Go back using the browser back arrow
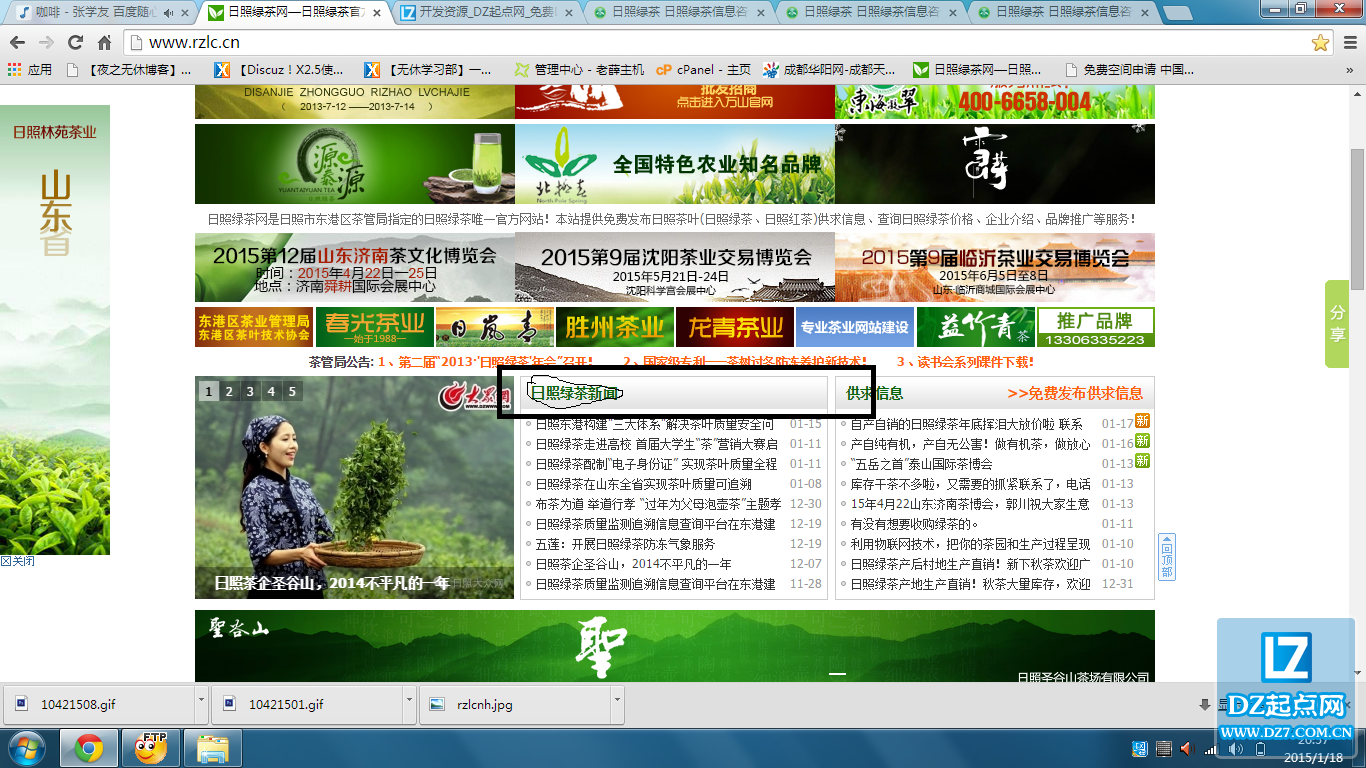This screenshot has width=1366, height=768. (17, 43)
